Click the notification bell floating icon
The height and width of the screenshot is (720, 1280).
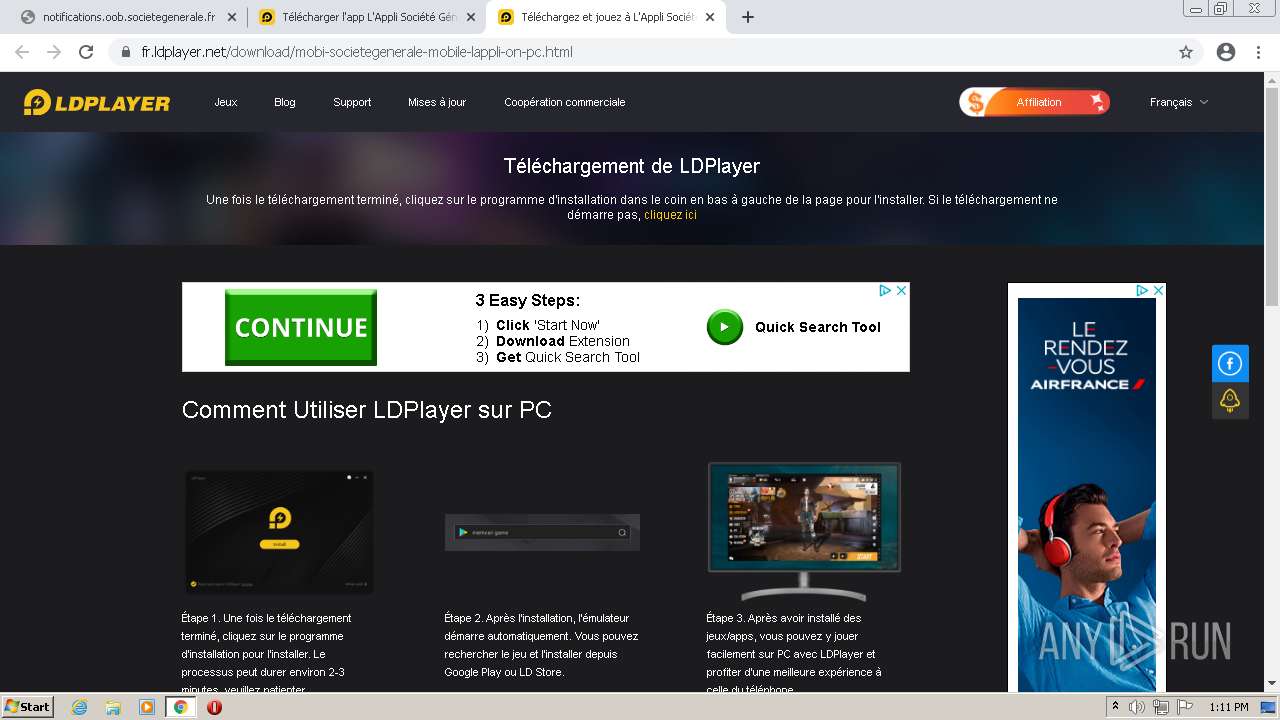(1230, 400)
